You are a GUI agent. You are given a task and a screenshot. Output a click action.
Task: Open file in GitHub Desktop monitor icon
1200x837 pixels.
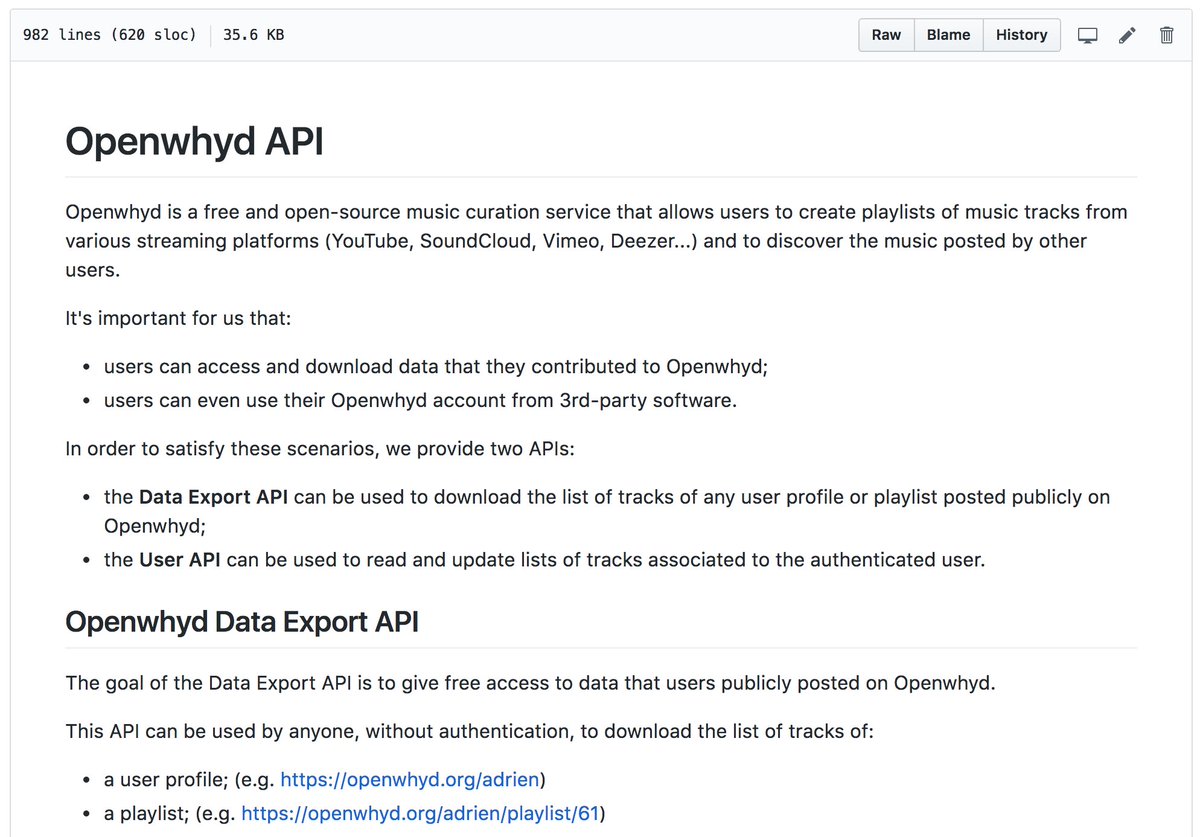click(x=1087, y=35)
